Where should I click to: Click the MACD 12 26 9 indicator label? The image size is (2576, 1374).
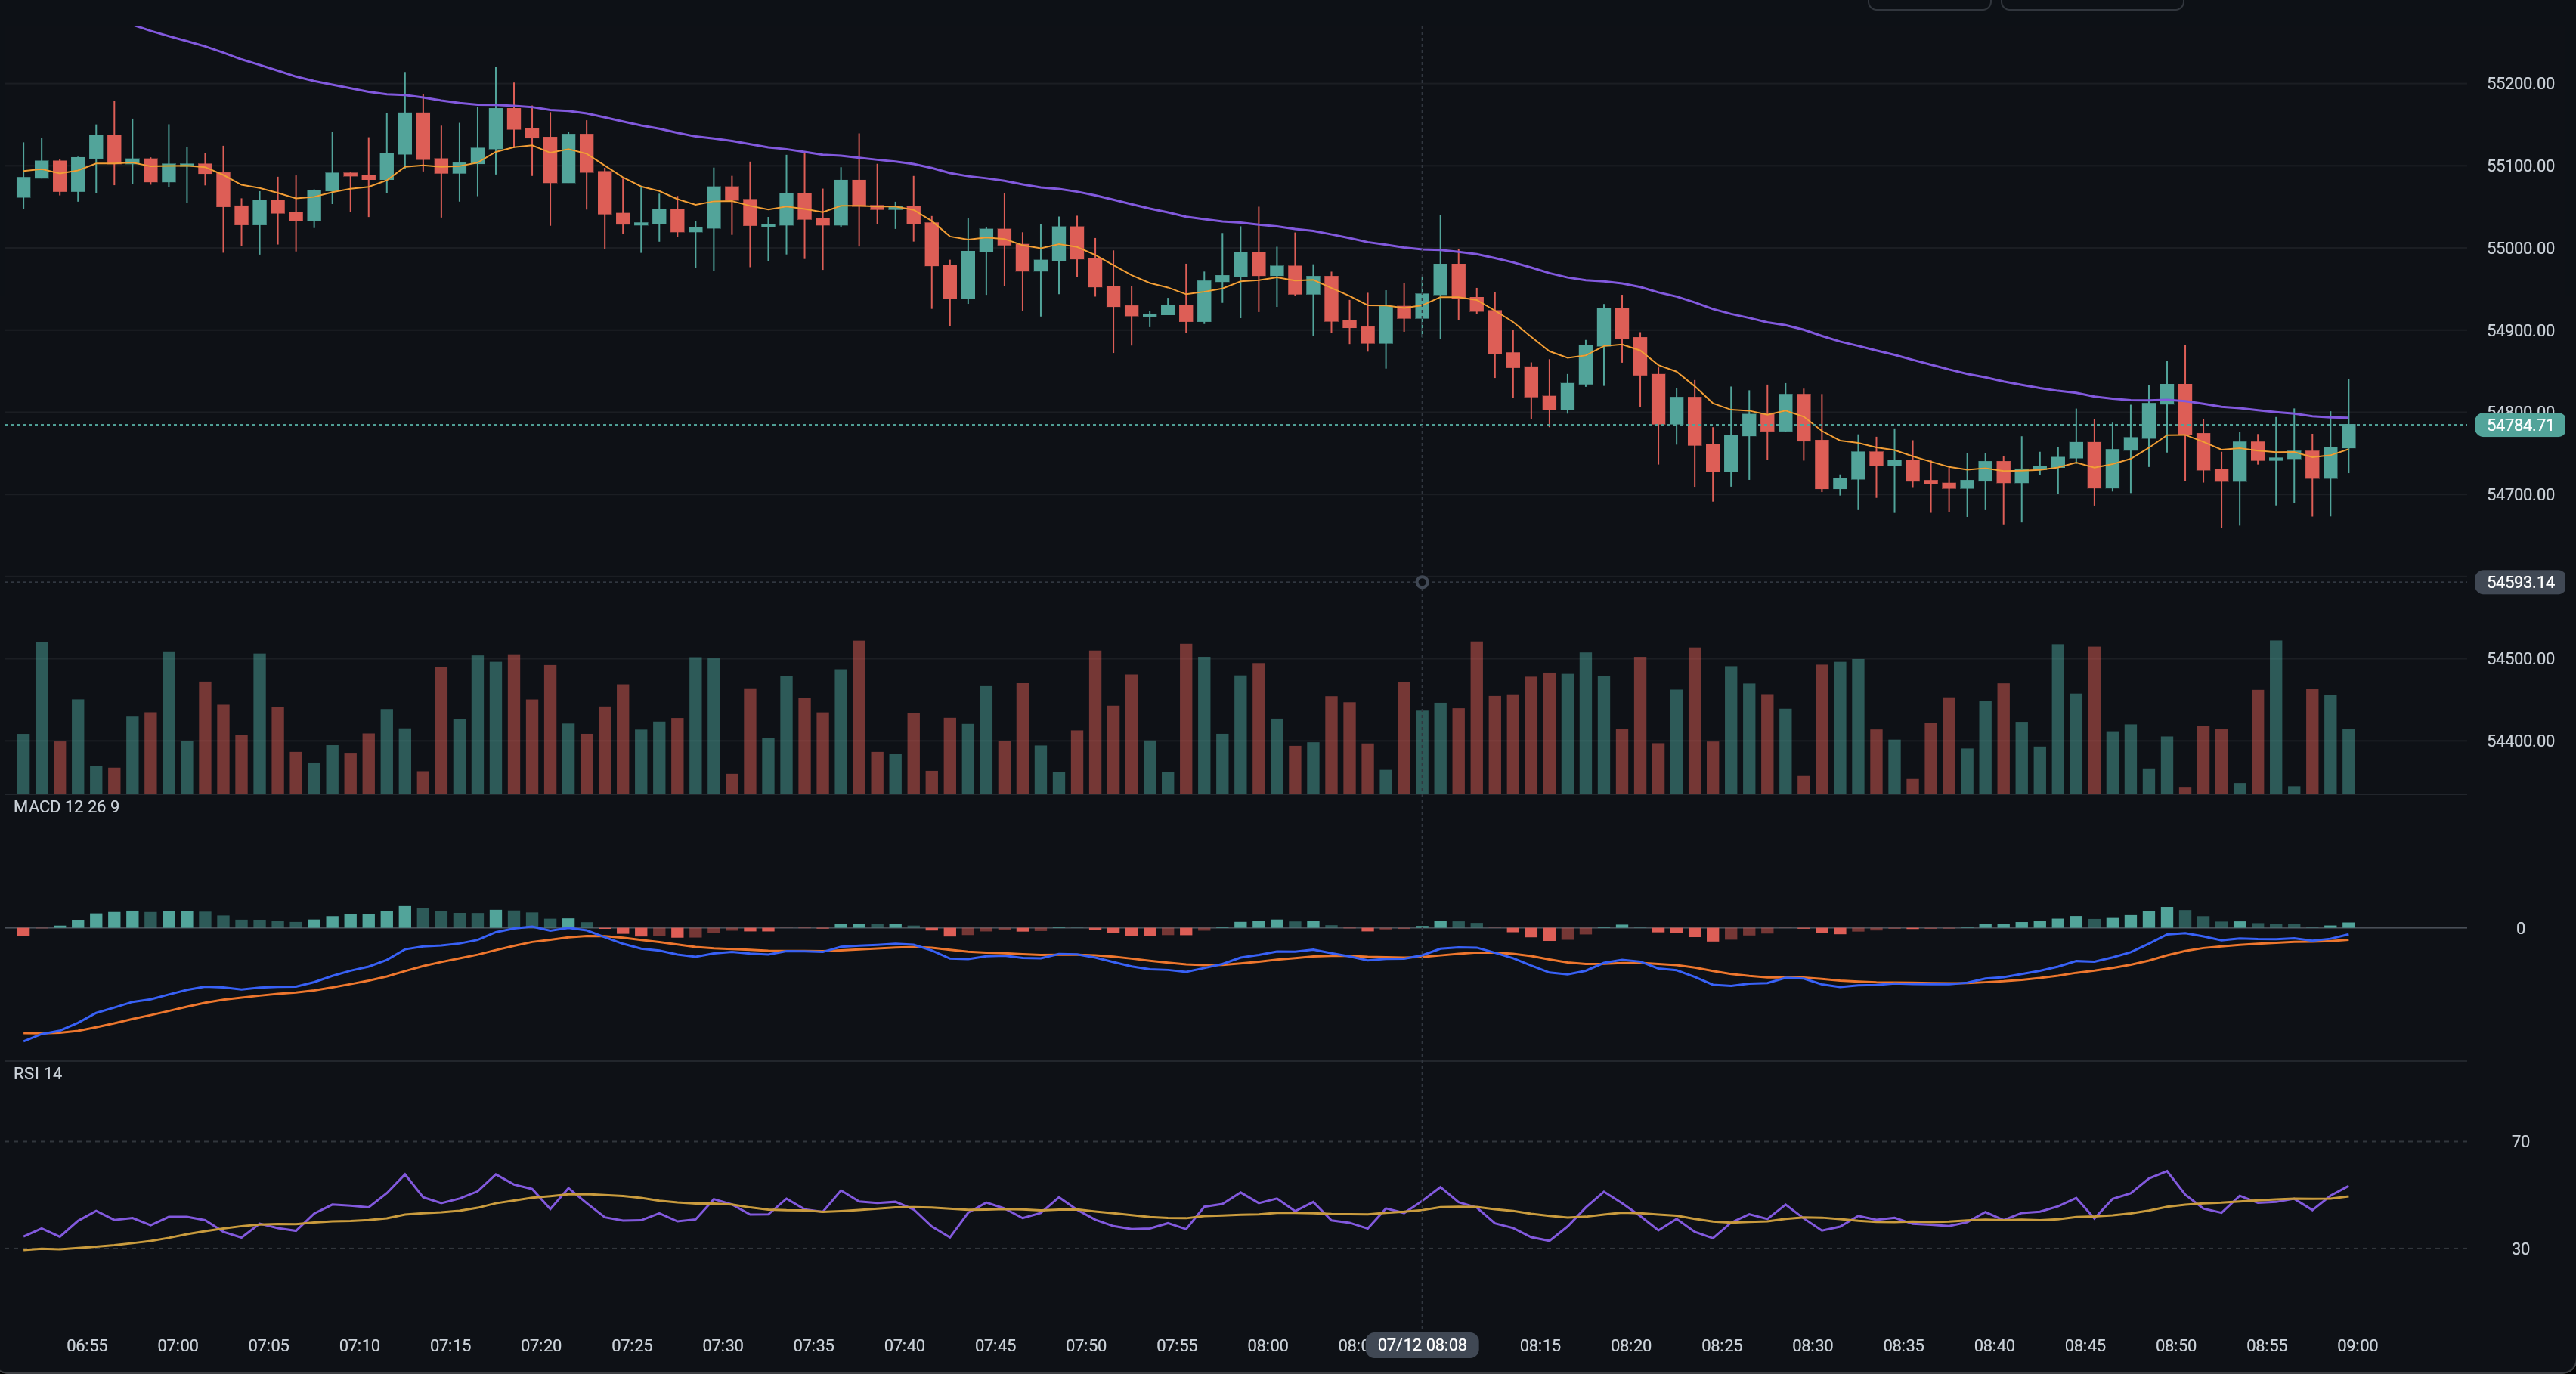(x=66, y=807)
